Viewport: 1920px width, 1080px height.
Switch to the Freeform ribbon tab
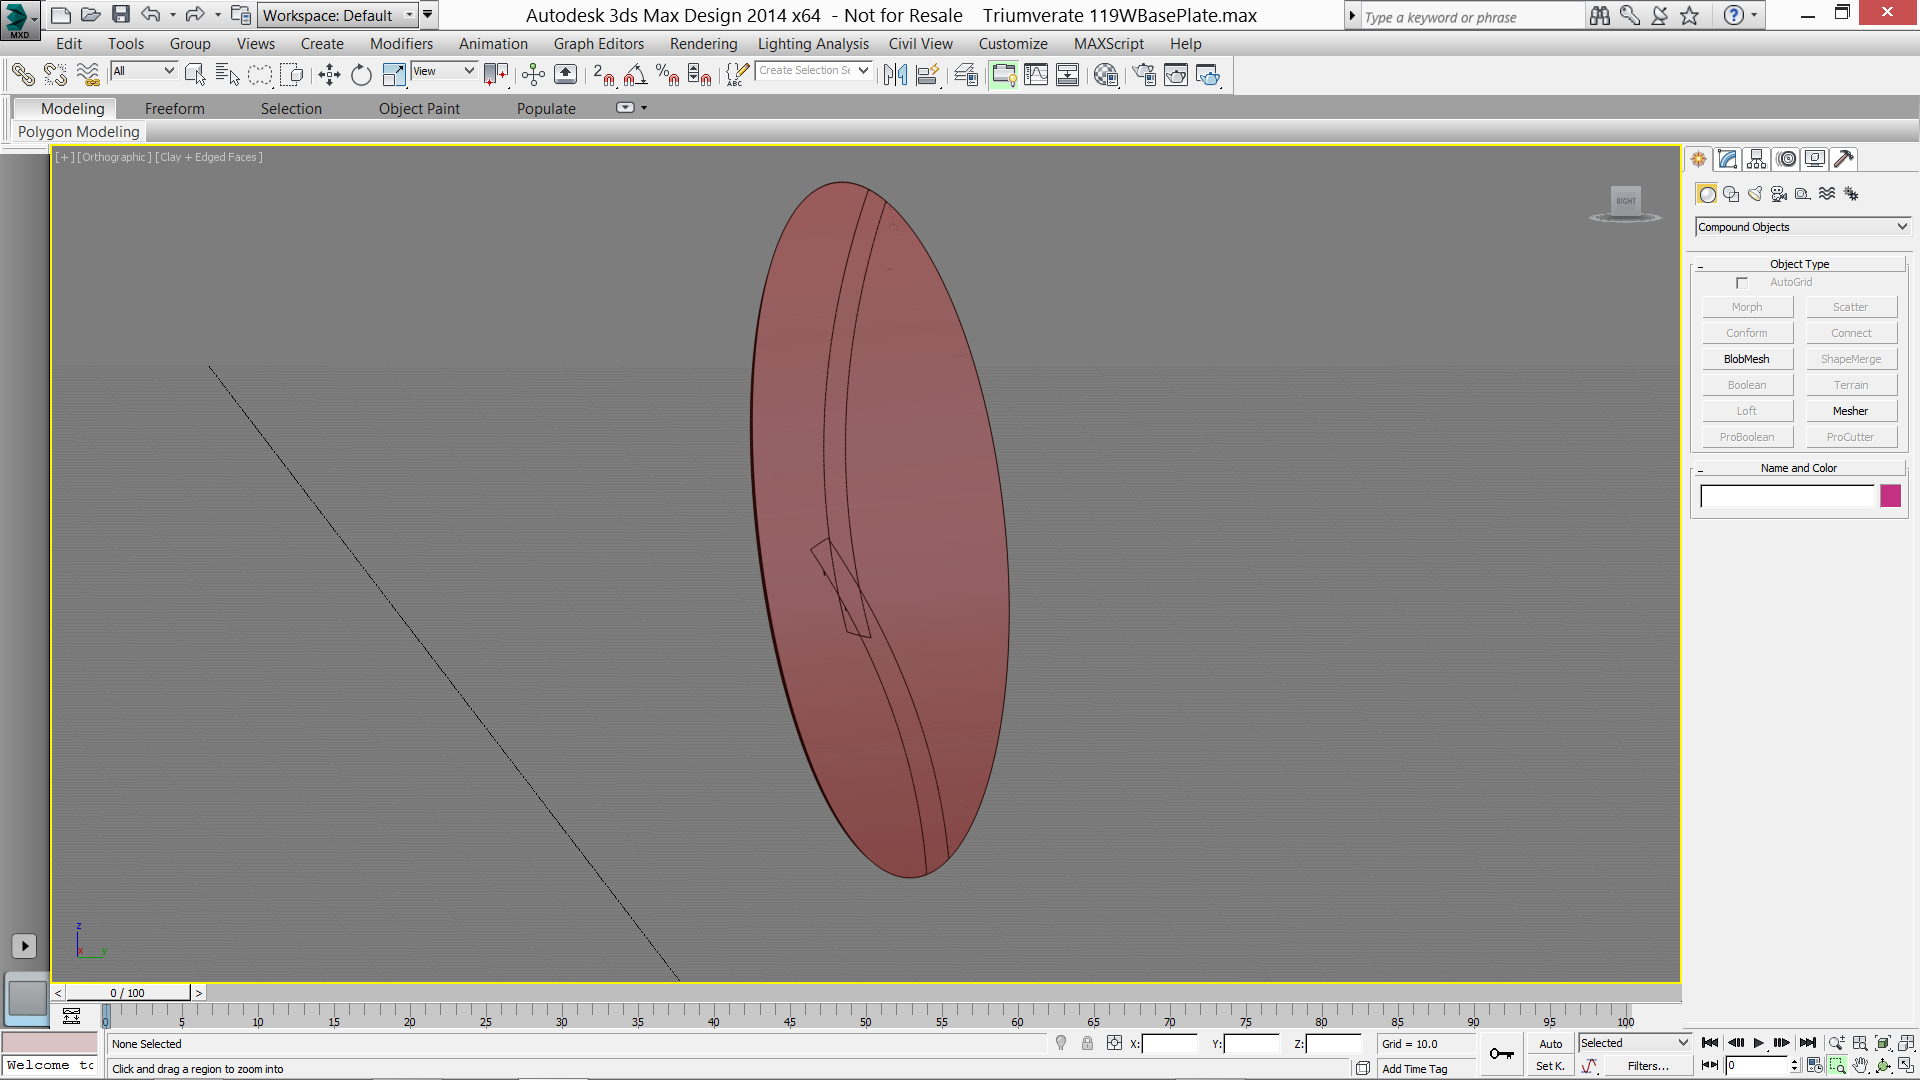(174, 109)
